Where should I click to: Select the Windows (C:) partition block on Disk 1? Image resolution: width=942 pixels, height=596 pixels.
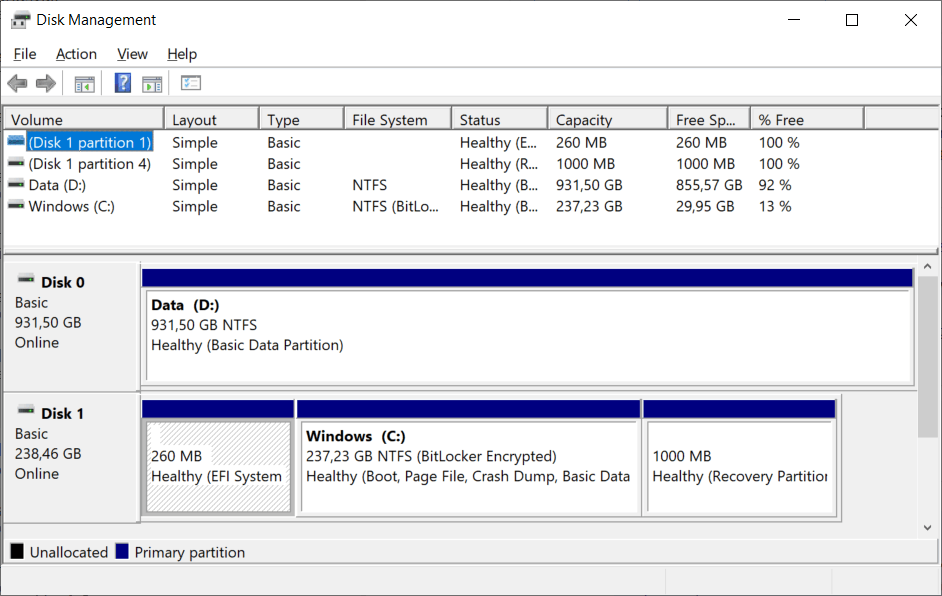point(469,458)
